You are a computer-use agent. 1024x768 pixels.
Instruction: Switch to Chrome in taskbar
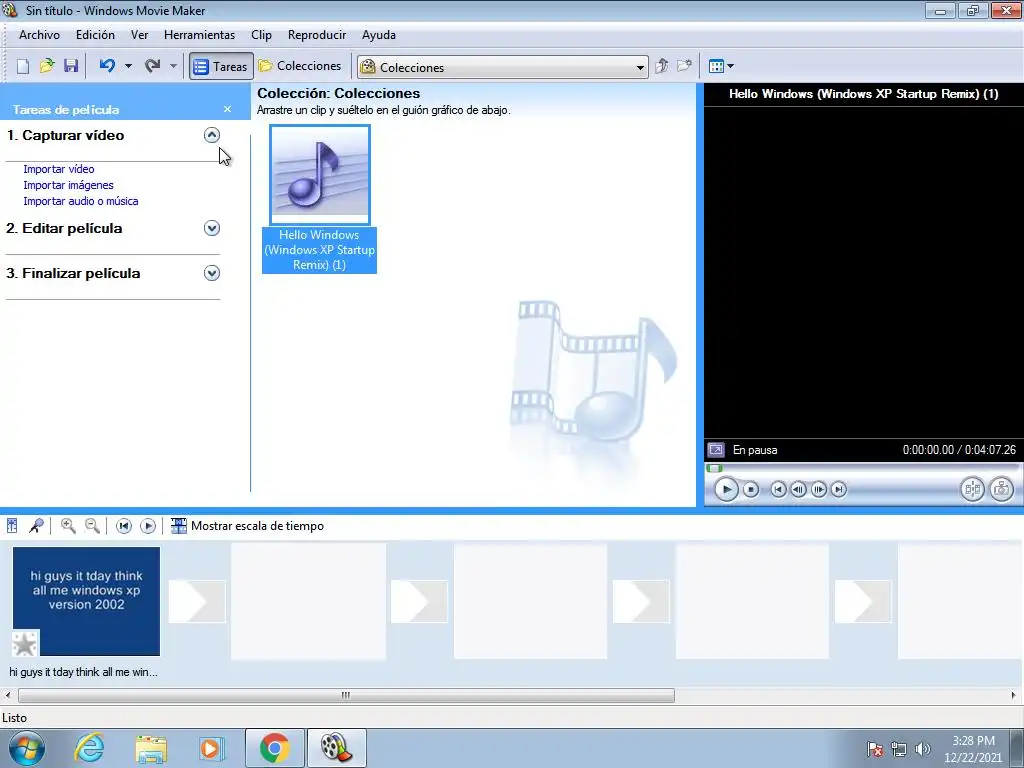tap(275, 748)
